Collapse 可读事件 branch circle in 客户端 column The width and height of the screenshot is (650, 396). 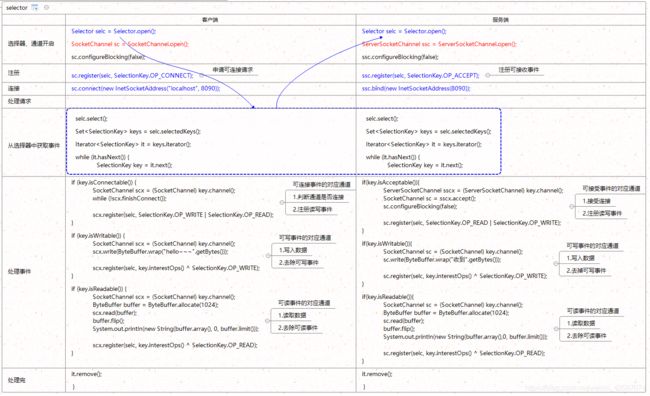[x=267, y=321]
